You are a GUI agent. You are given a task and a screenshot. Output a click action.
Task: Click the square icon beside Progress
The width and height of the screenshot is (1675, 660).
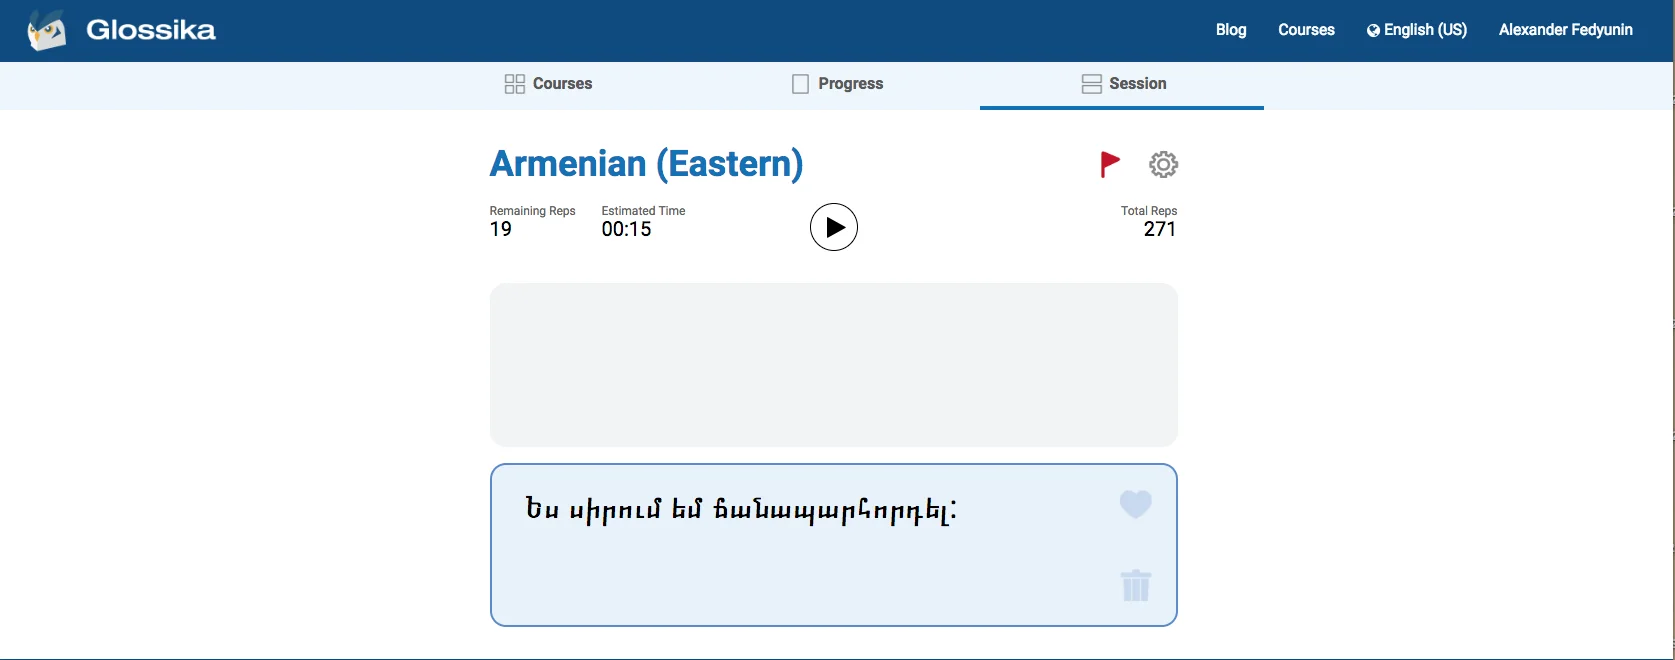800,84
